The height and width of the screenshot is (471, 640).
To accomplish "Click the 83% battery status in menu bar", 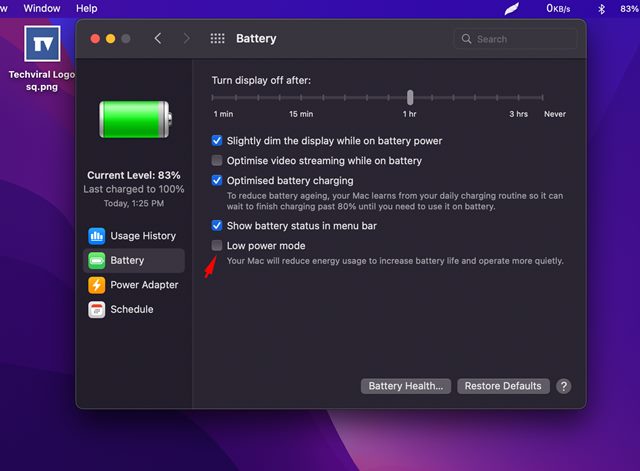I will click(629, 9).
